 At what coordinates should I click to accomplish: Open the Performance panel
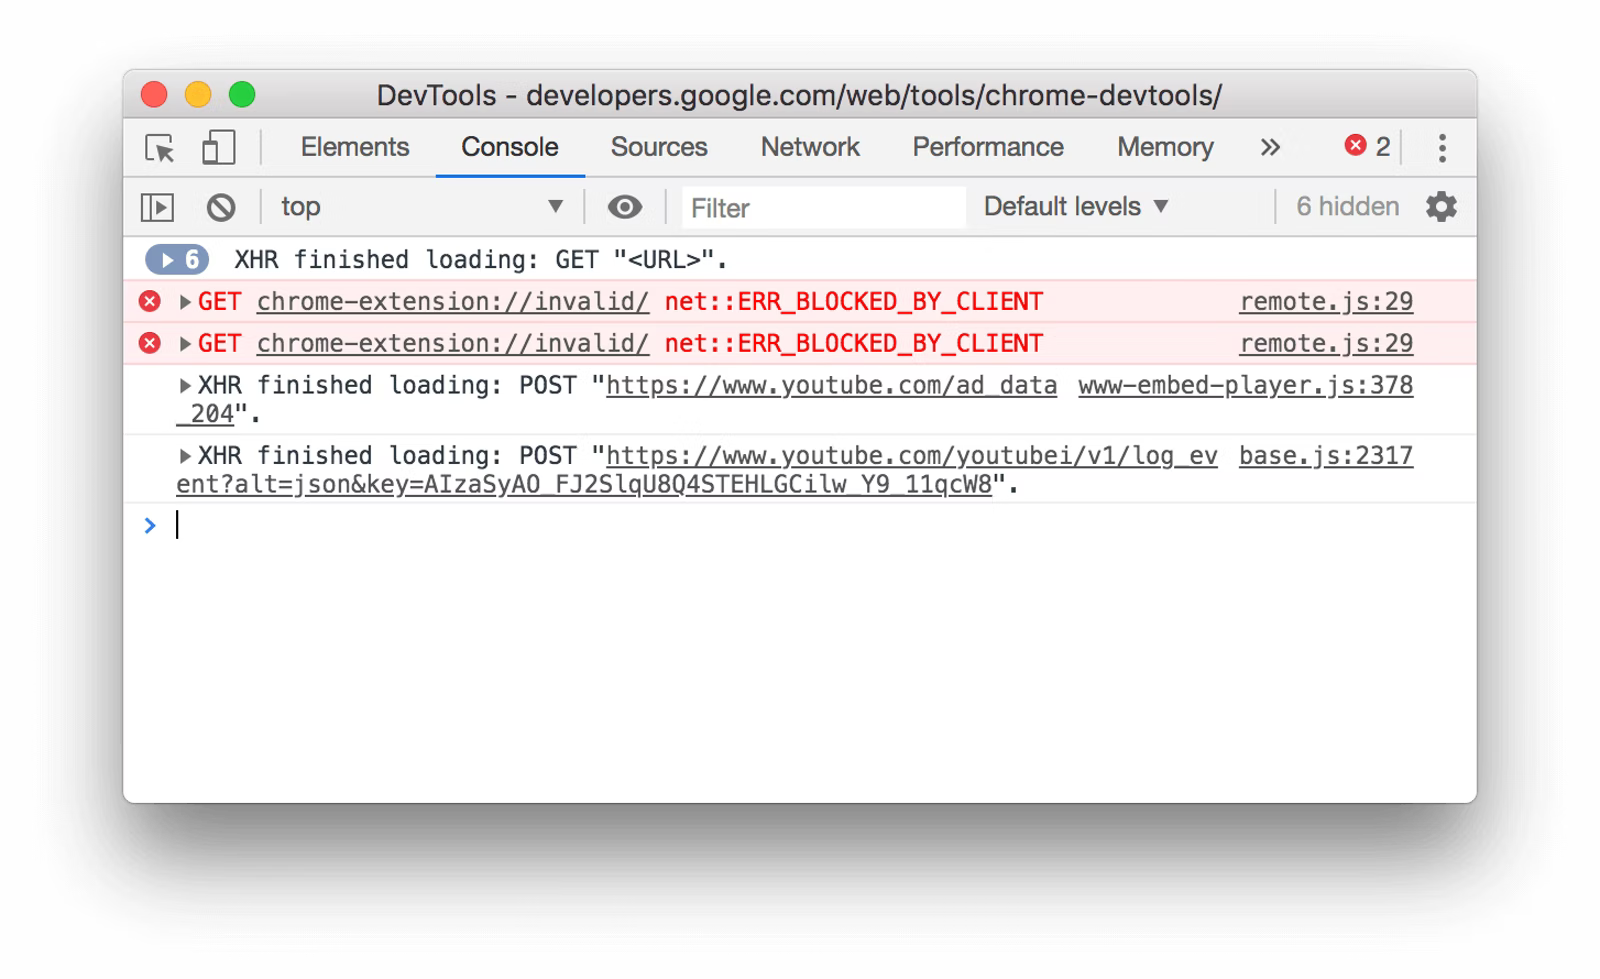tap(987, 147)
